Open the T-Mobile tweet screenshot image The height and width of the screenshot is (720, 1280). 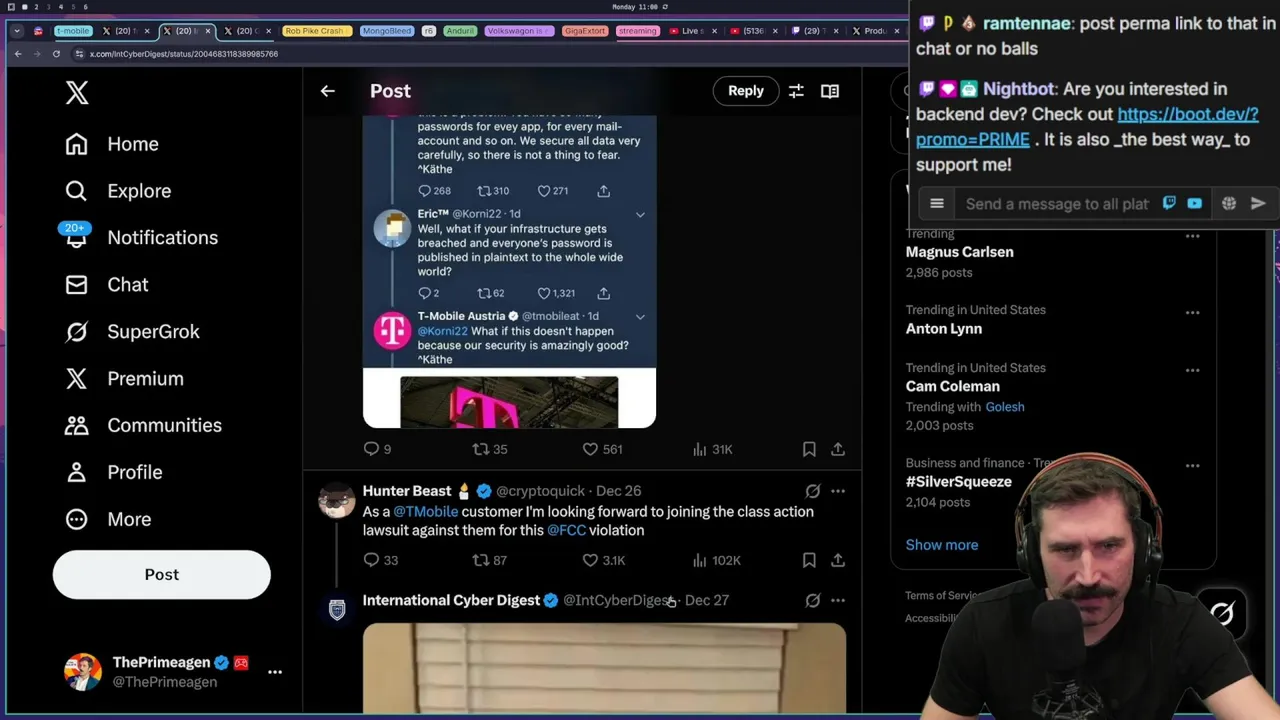pos(509,271)
